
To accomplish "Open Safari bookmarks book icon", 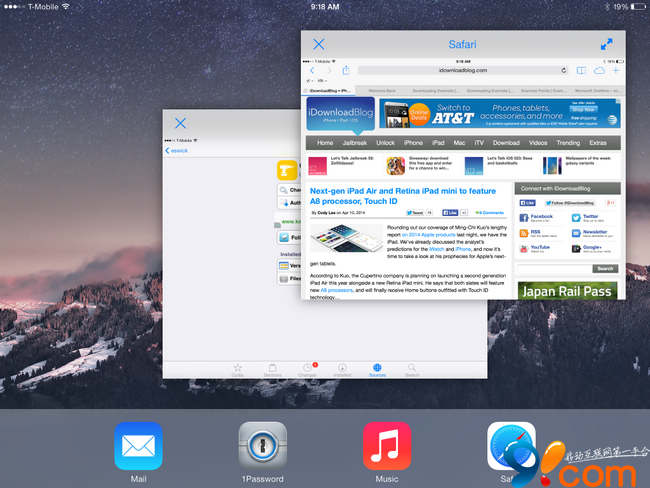I will click(x=580, y=70).
